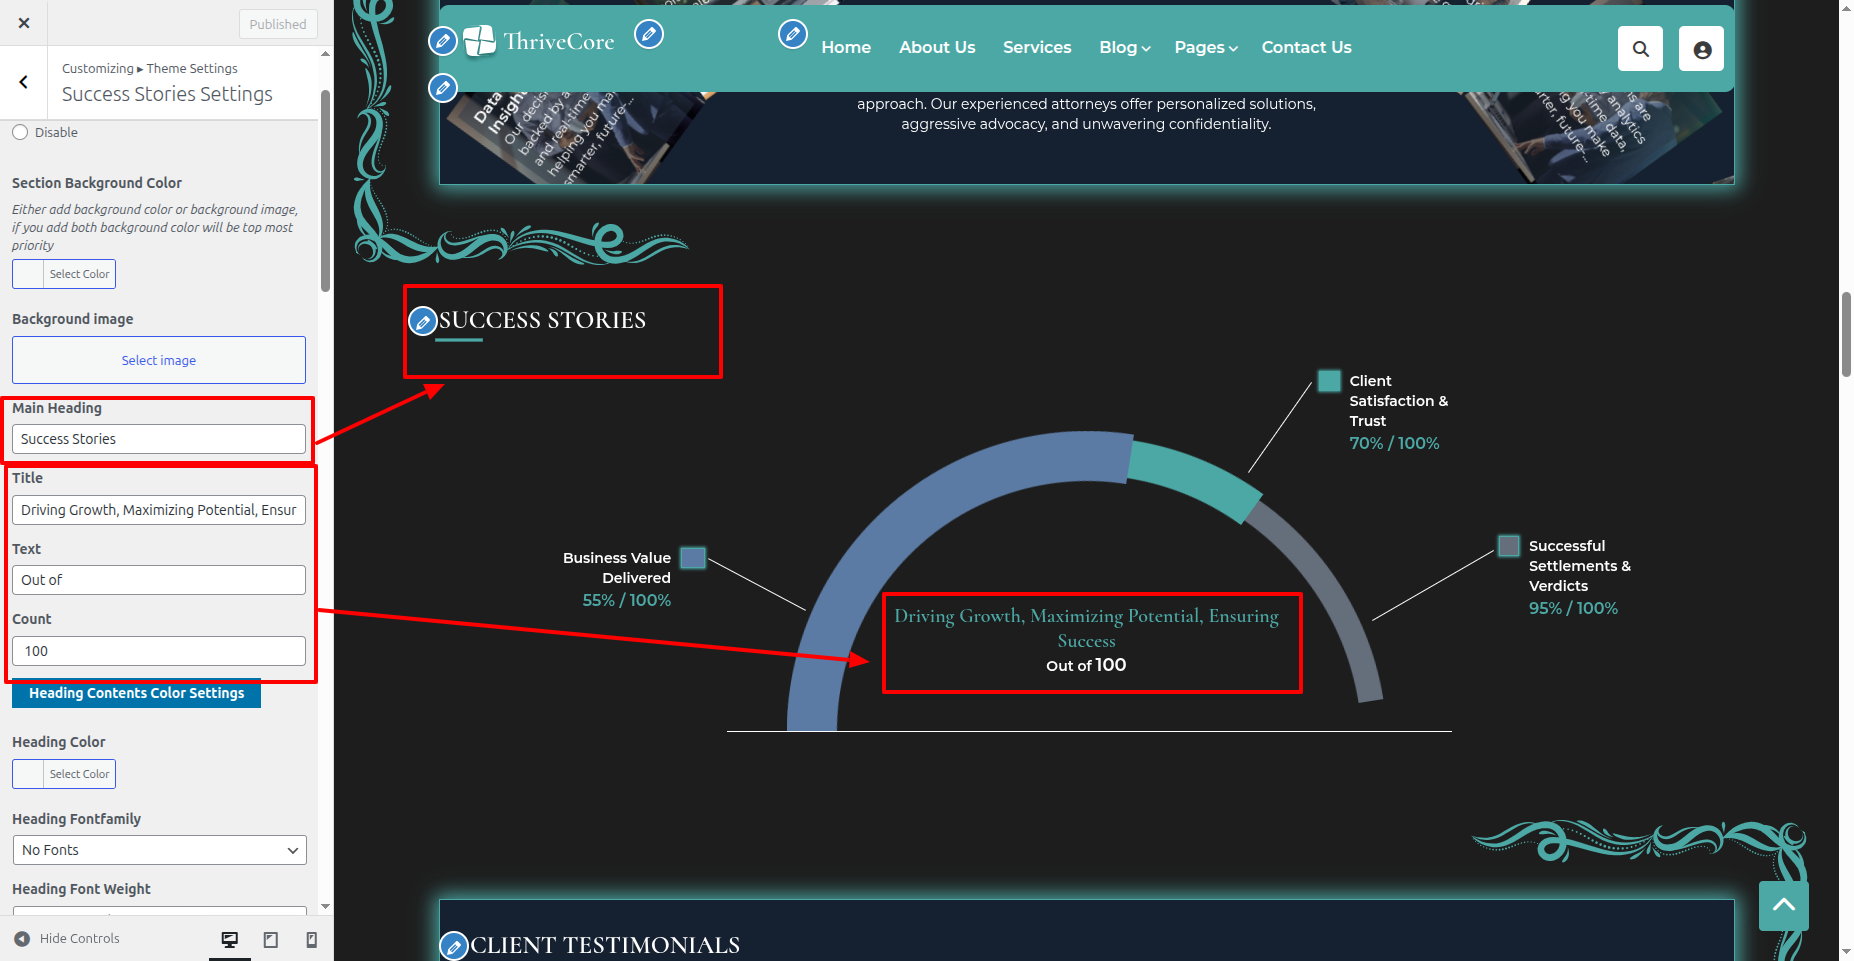This screenshot has width=1854, height=961.
Task: Go back using the left chevron arrow
Action: pyautogui.click(x=24, y=83)
